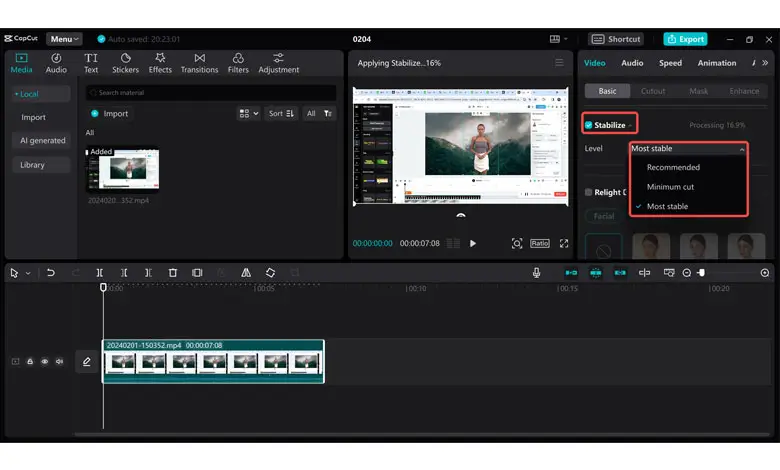Select the Cutout sub-tab
The width and height of the screenshot is (780, 470).
click(x=653, y=91)
